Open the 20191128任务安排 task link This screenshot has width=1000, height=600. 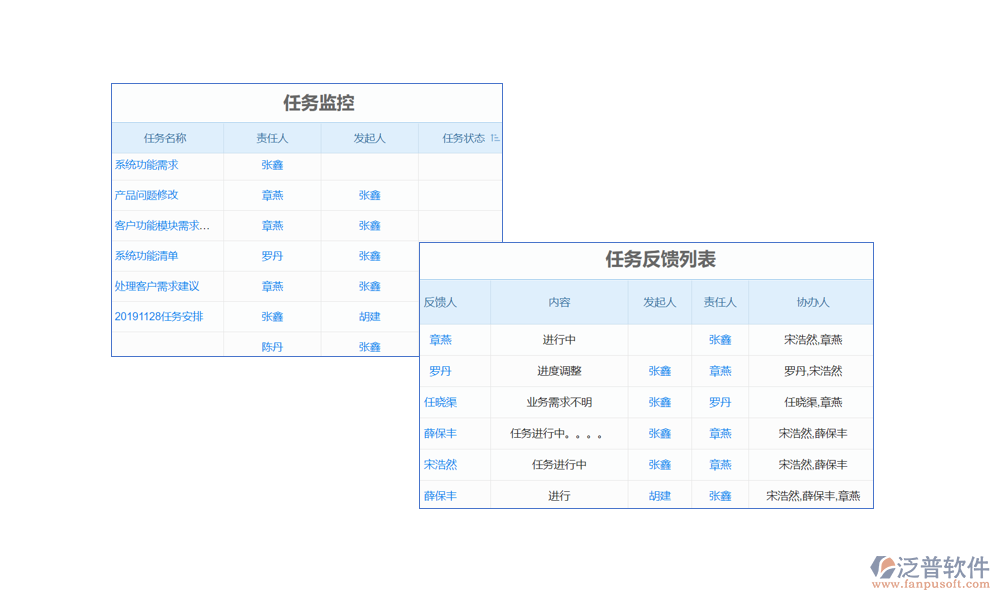click(158, 316)
